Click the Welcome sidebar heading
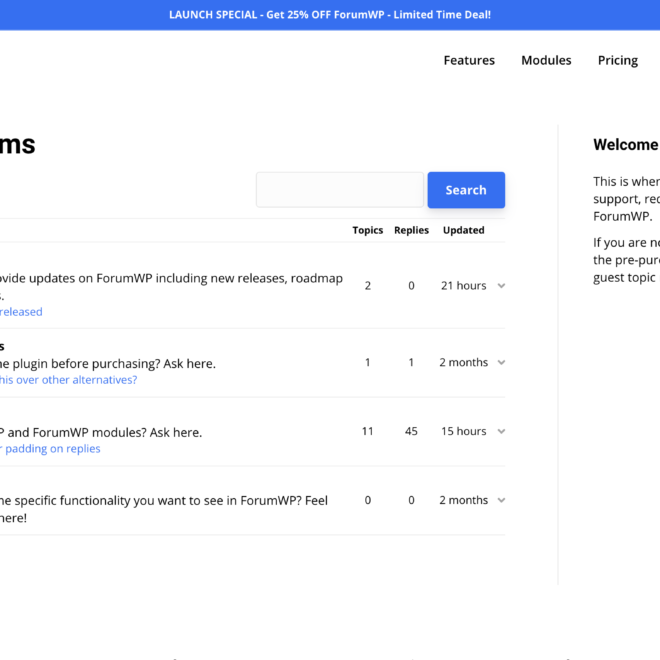This screenshot has height=660, width=660. (x=626, y=145)
